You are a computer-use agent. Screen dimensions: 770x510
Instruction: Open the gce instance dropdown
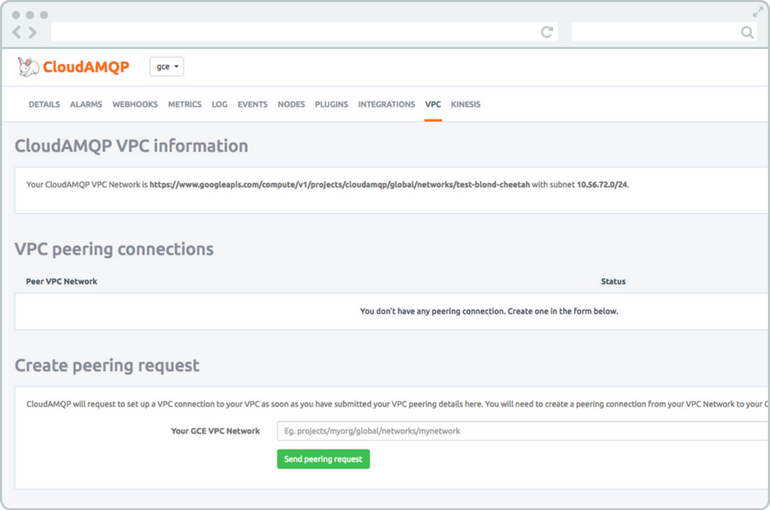166,67
